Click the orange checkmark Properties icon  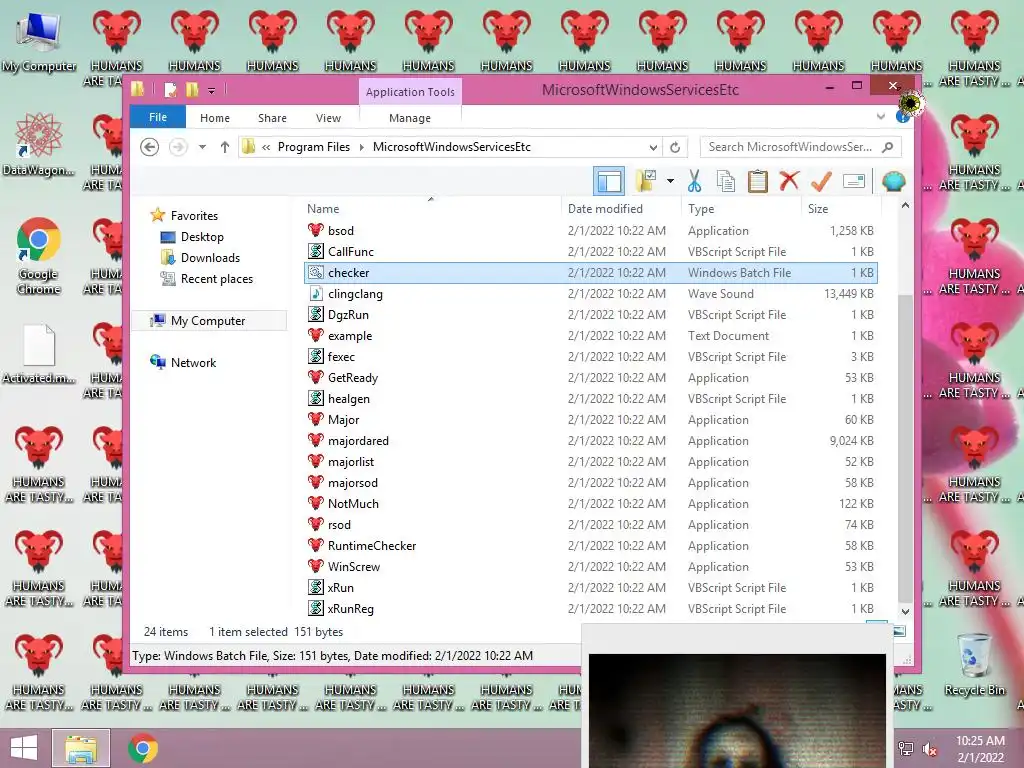pyautogui.click(x=821, y=181)
